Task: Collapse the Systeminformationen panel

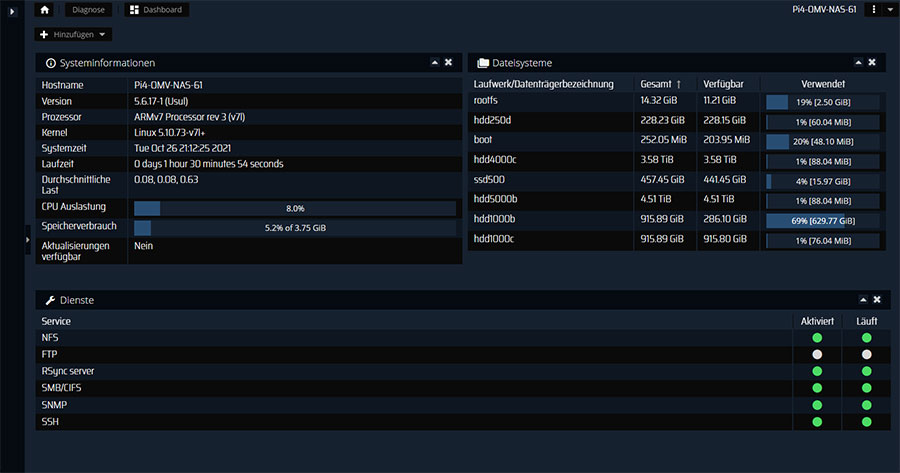Action: click(435, 62)
